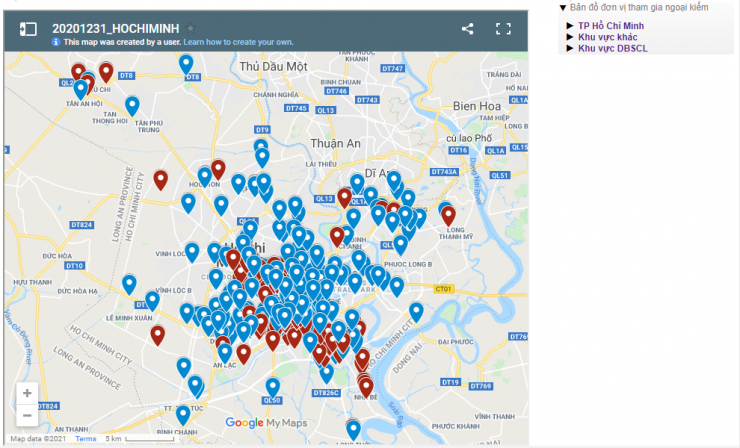Collapse the Bản đồ đơn vị section
This screenshot has height=448, width=740.
(x=563, y=7)
